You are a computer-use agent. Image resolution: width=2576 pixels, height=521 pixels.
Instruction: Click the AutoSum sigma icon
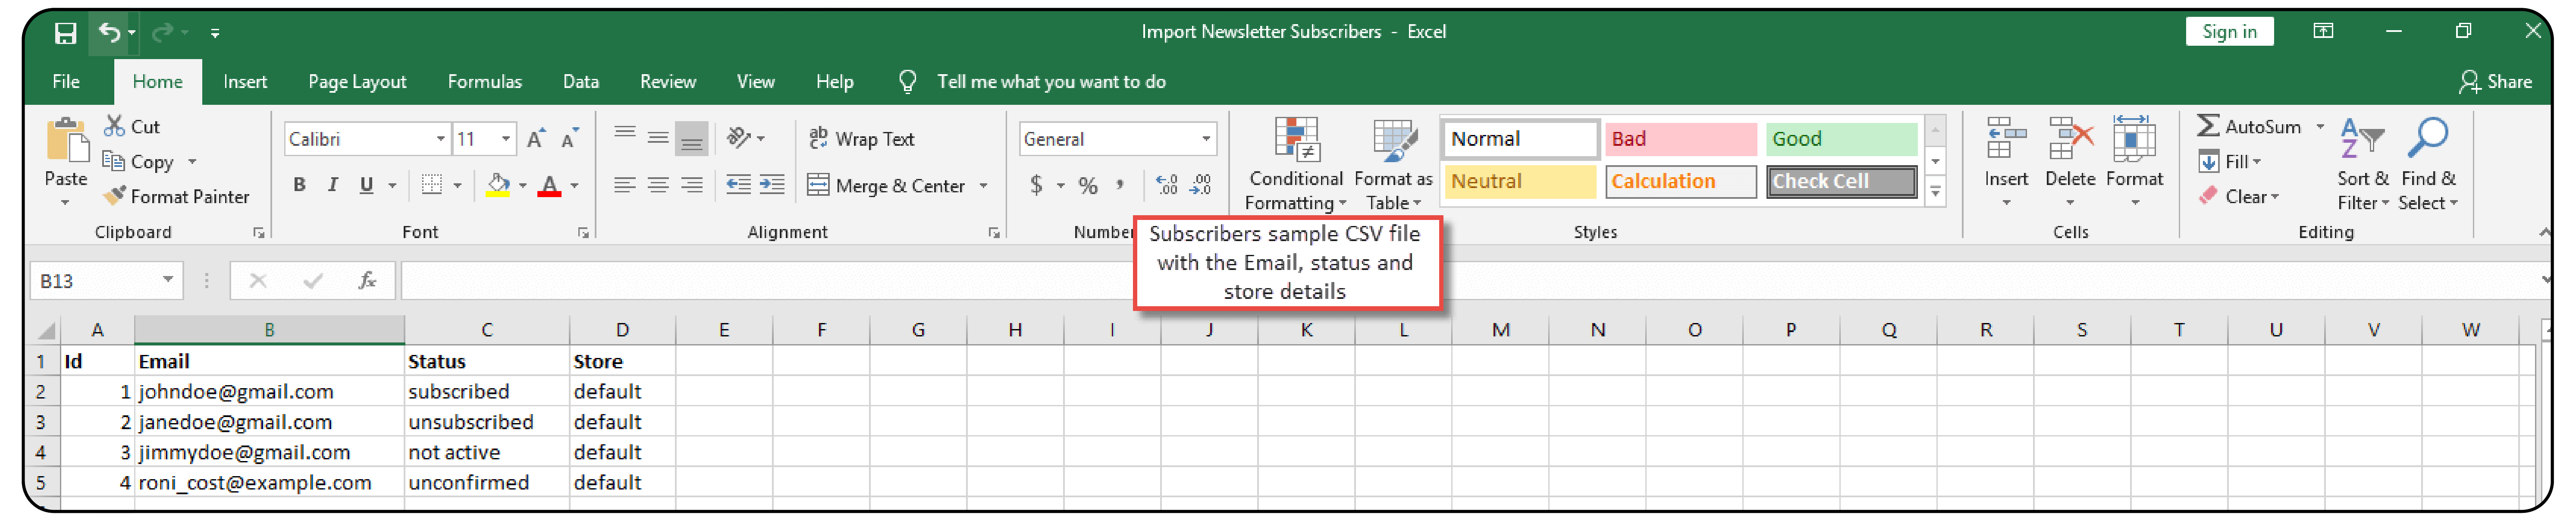(2208, 126)
